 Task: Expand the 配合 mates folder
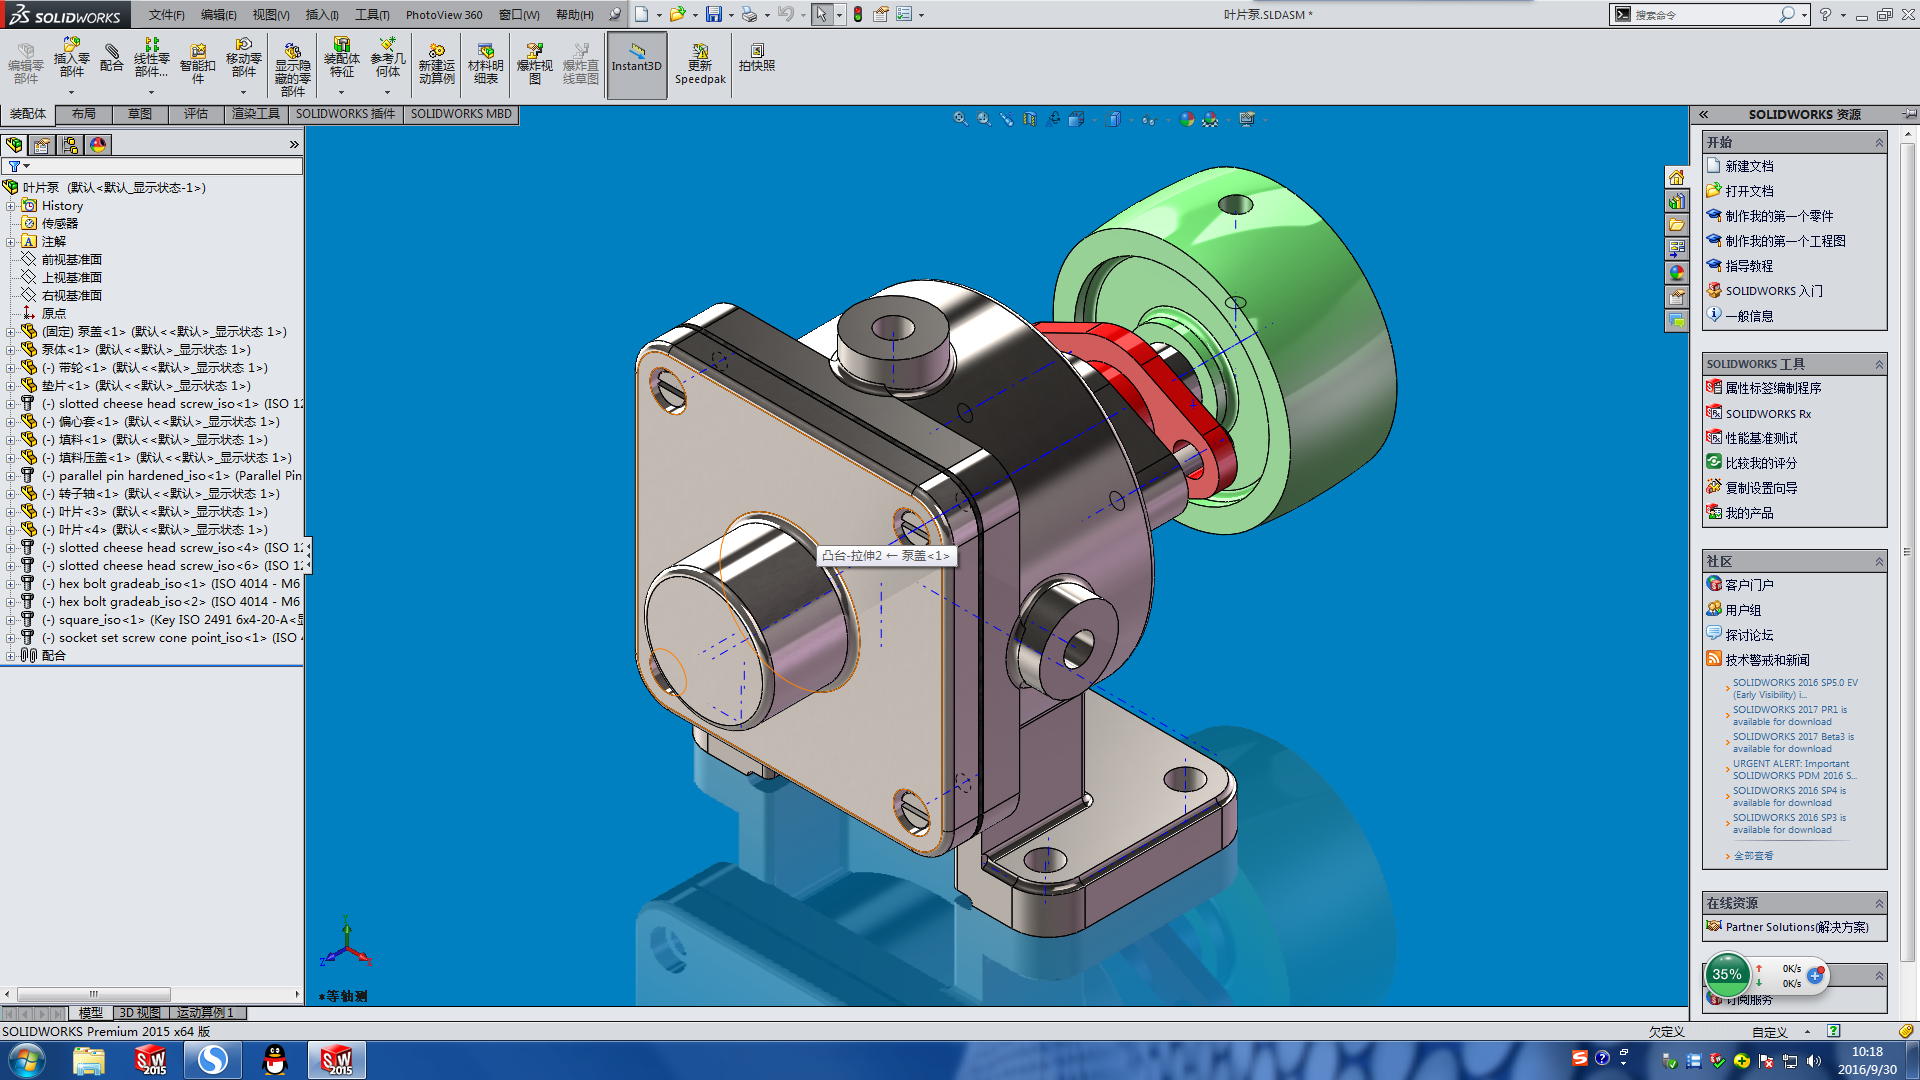tap(10, 655)
